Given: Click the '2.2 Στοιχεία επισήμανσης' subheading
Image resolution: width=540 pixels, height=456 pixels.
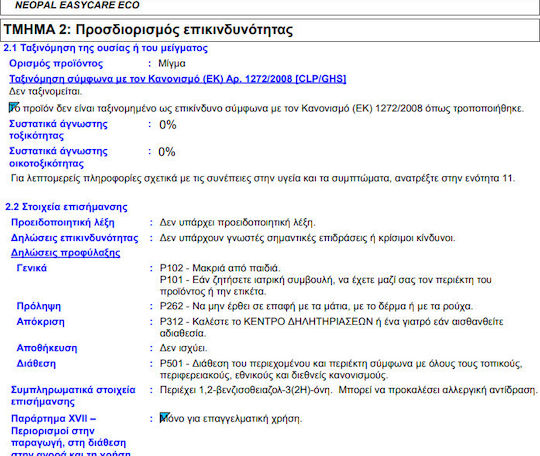Looking at the screenshot, I should (x=66, y=207).
